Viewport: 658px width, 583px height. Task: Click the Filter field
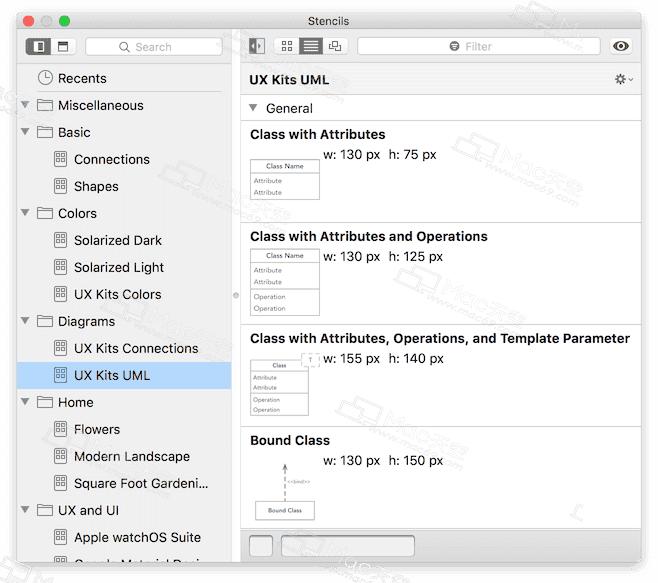(x=479, y=46)
